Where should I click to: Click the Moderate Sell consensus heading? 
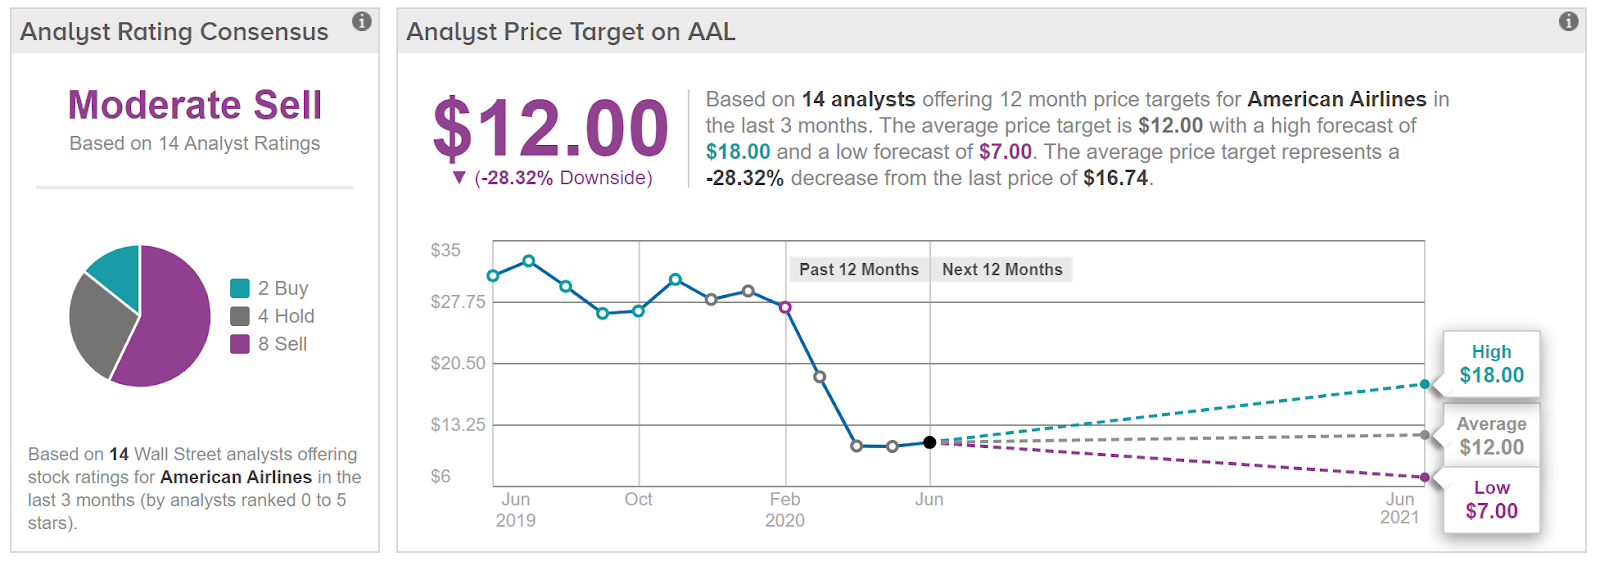[x=195, y=105]
